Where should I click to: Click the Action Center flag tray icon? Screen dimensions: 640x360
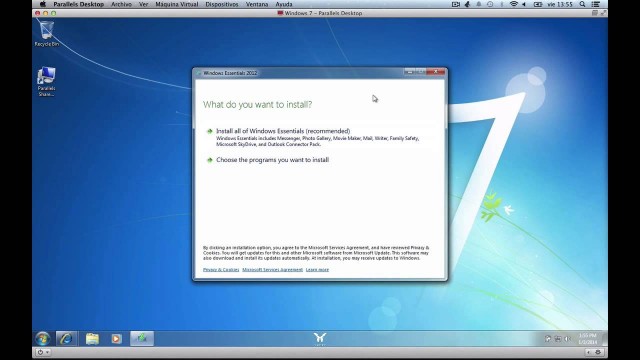click(548, 338)
